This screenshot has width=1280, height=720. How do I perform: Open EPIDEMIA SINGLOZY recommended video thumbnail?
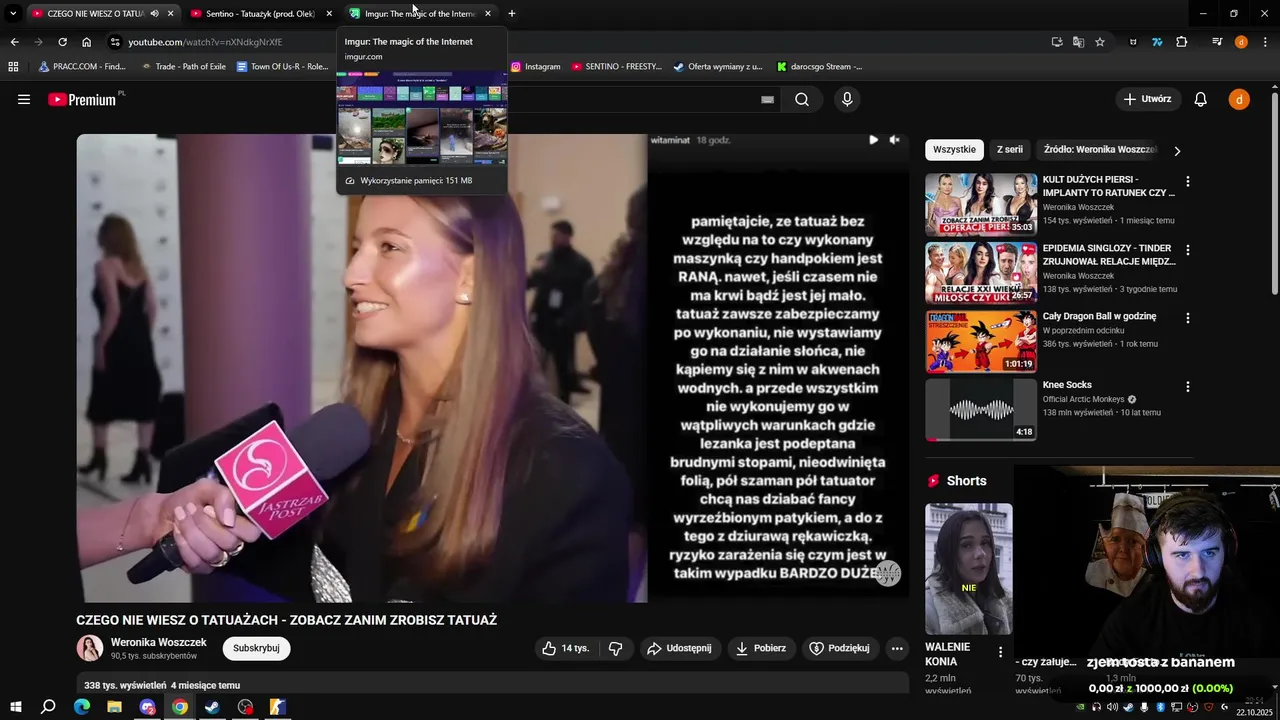981,272
